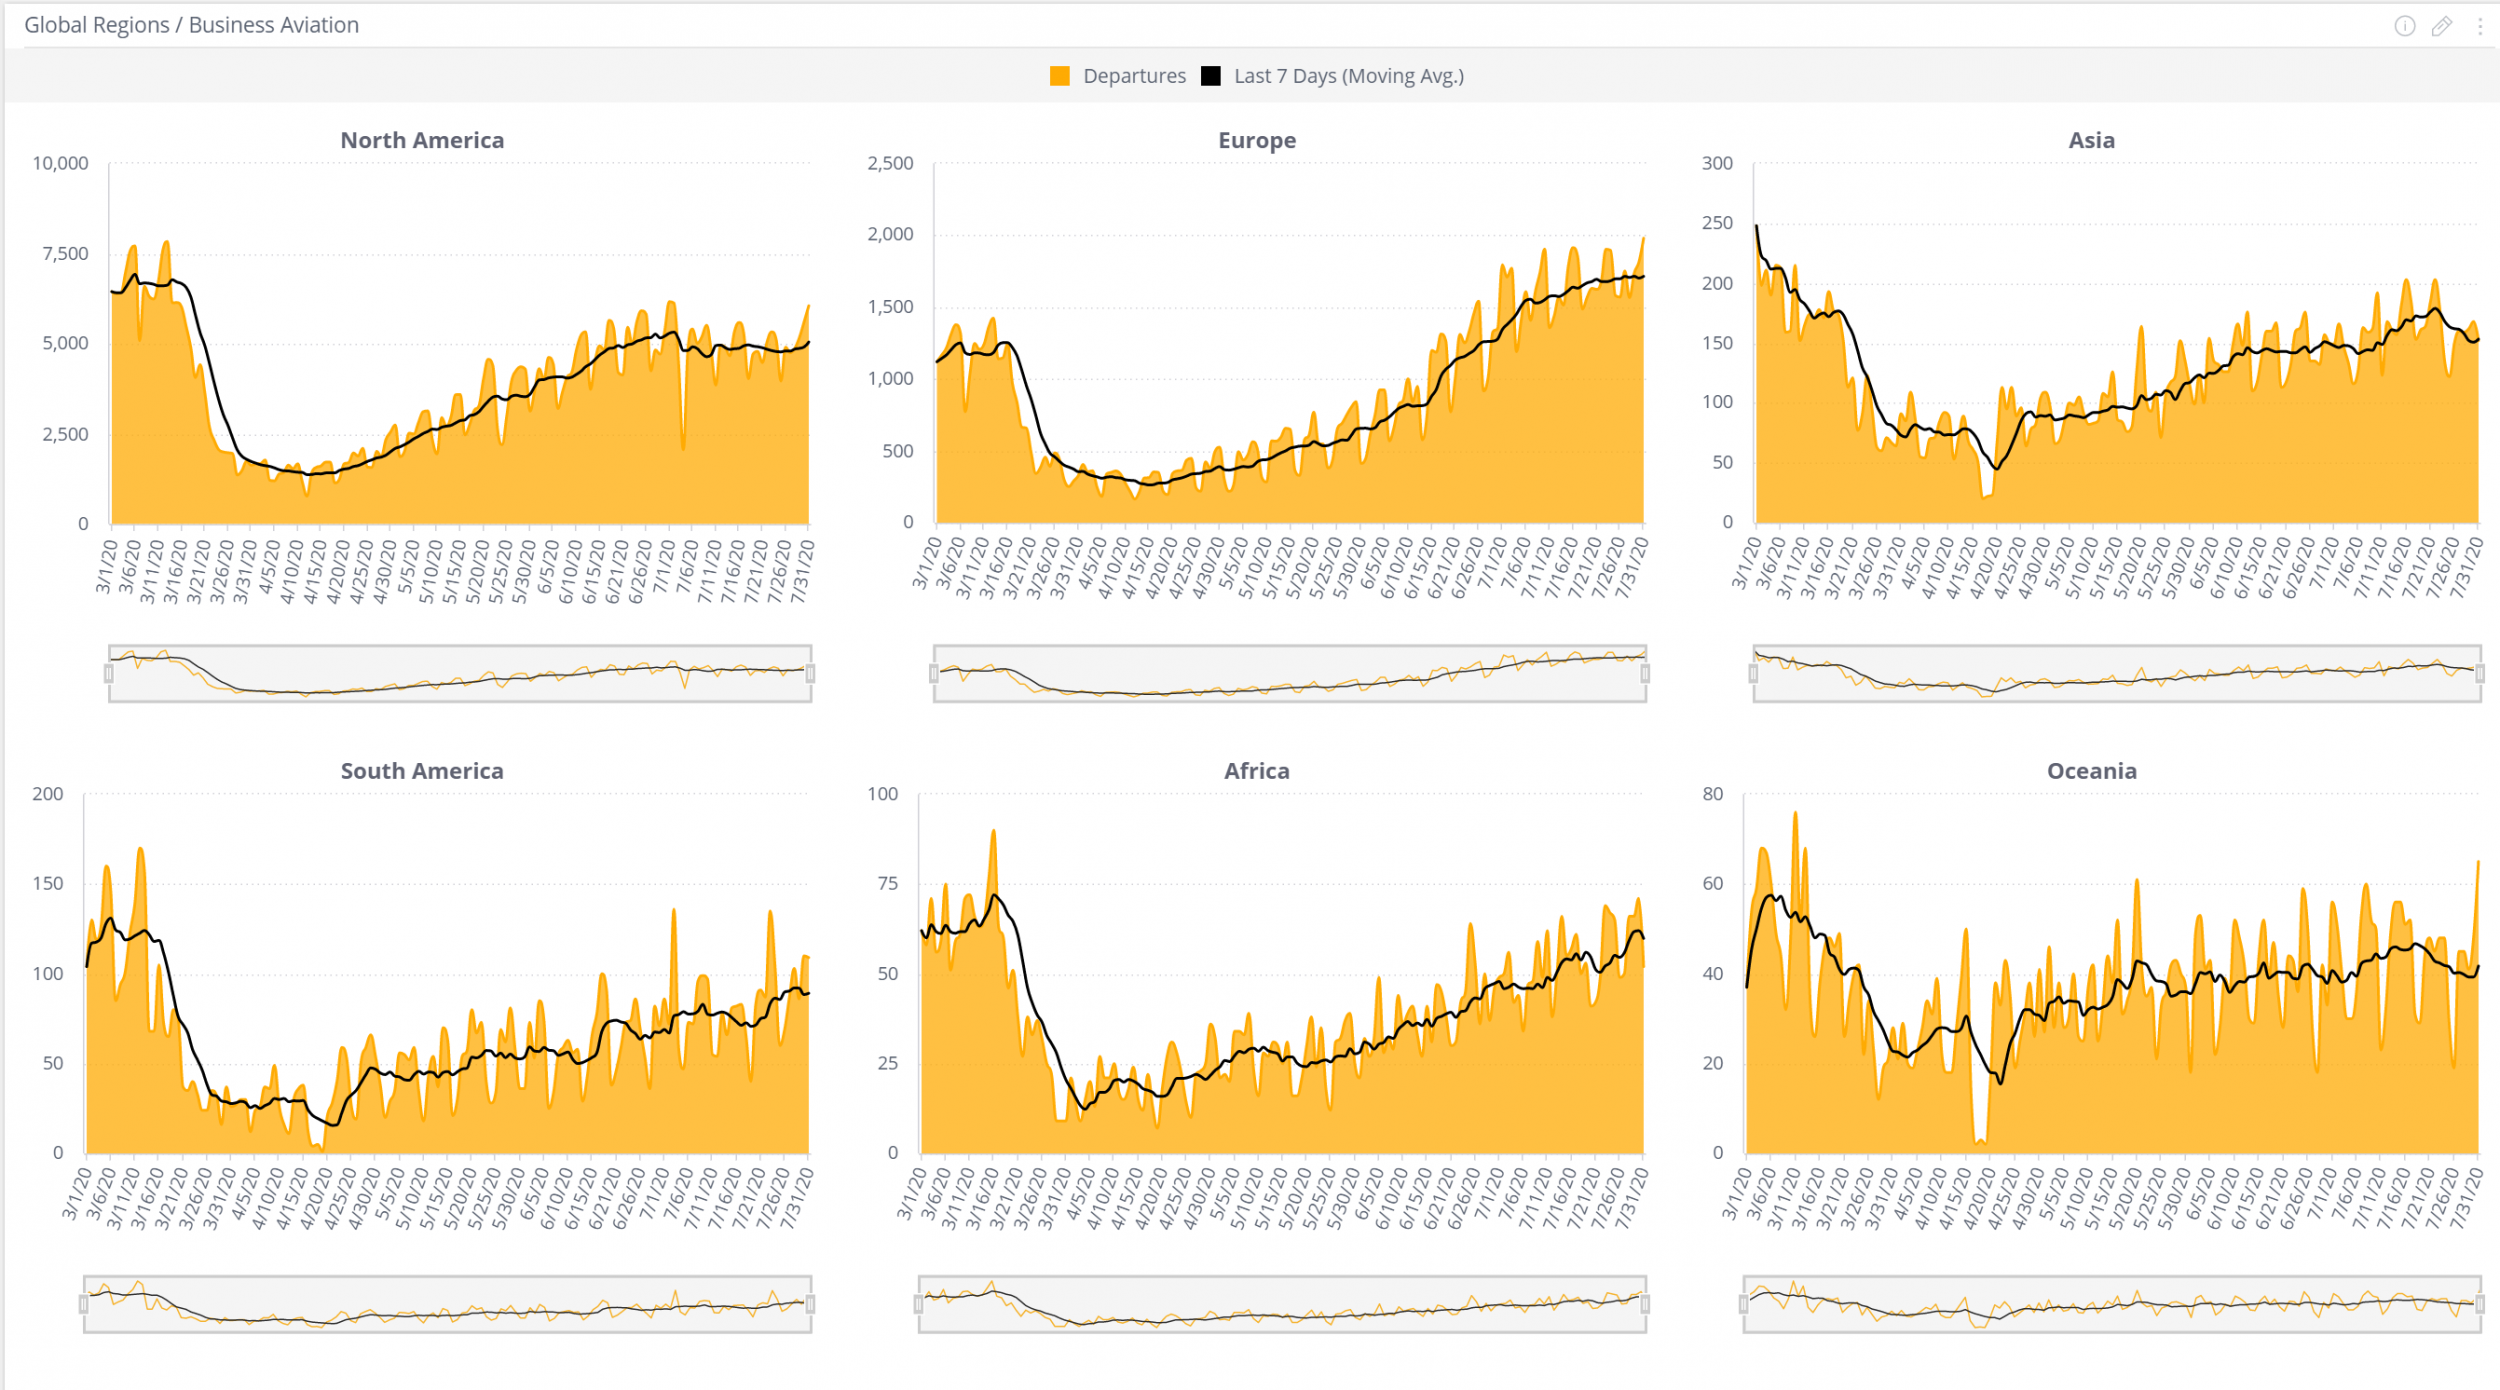Open the panel info icon
This screenshot has width=2500, height=1390.
2404,26
